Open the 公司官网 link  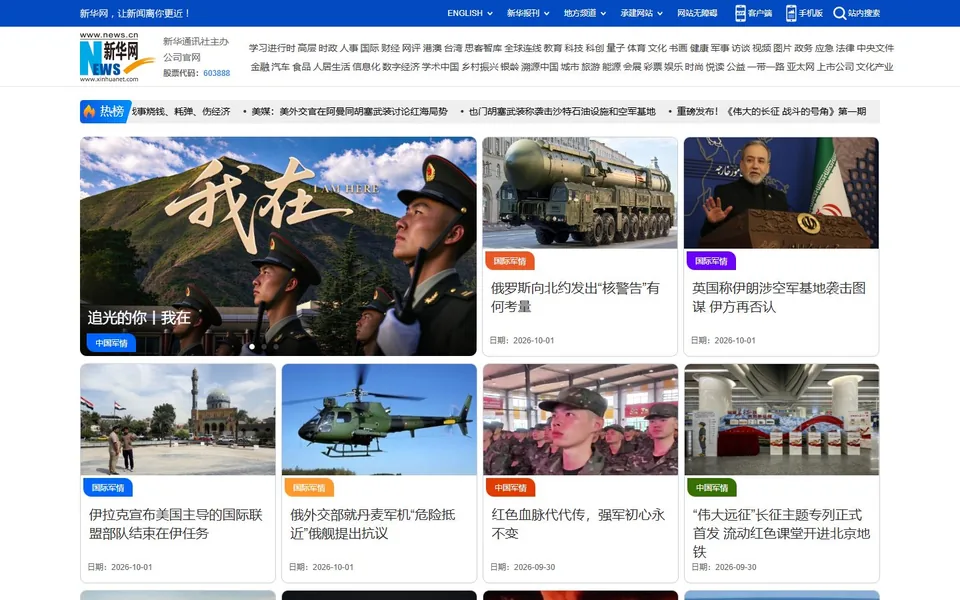(x=182, y=57)
